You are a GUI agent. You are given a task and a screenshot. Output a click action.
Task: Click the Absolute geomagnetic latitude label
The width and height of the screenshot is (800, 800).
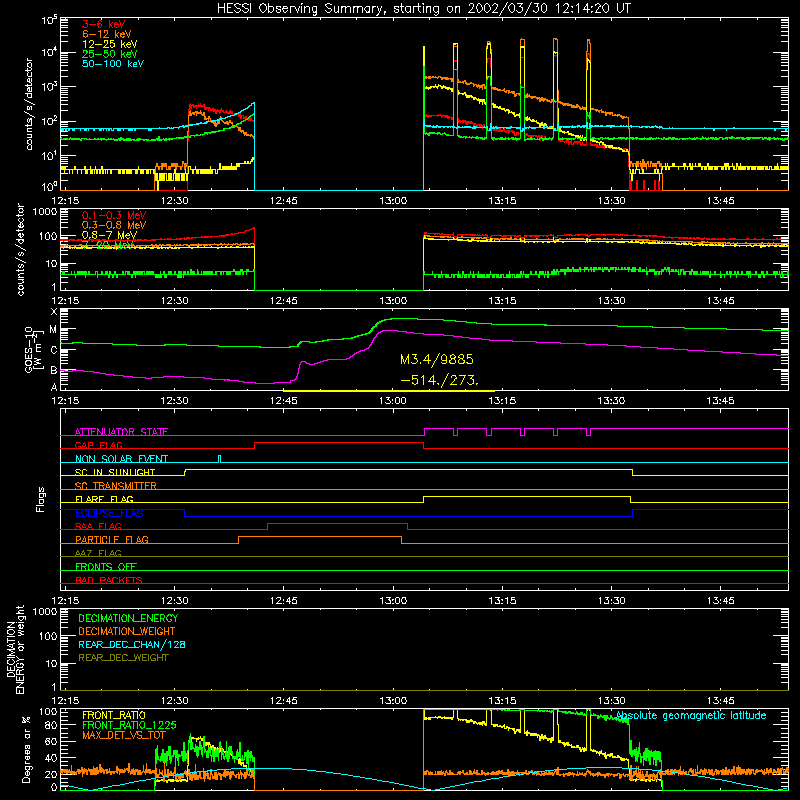click(x=691, y=715)
